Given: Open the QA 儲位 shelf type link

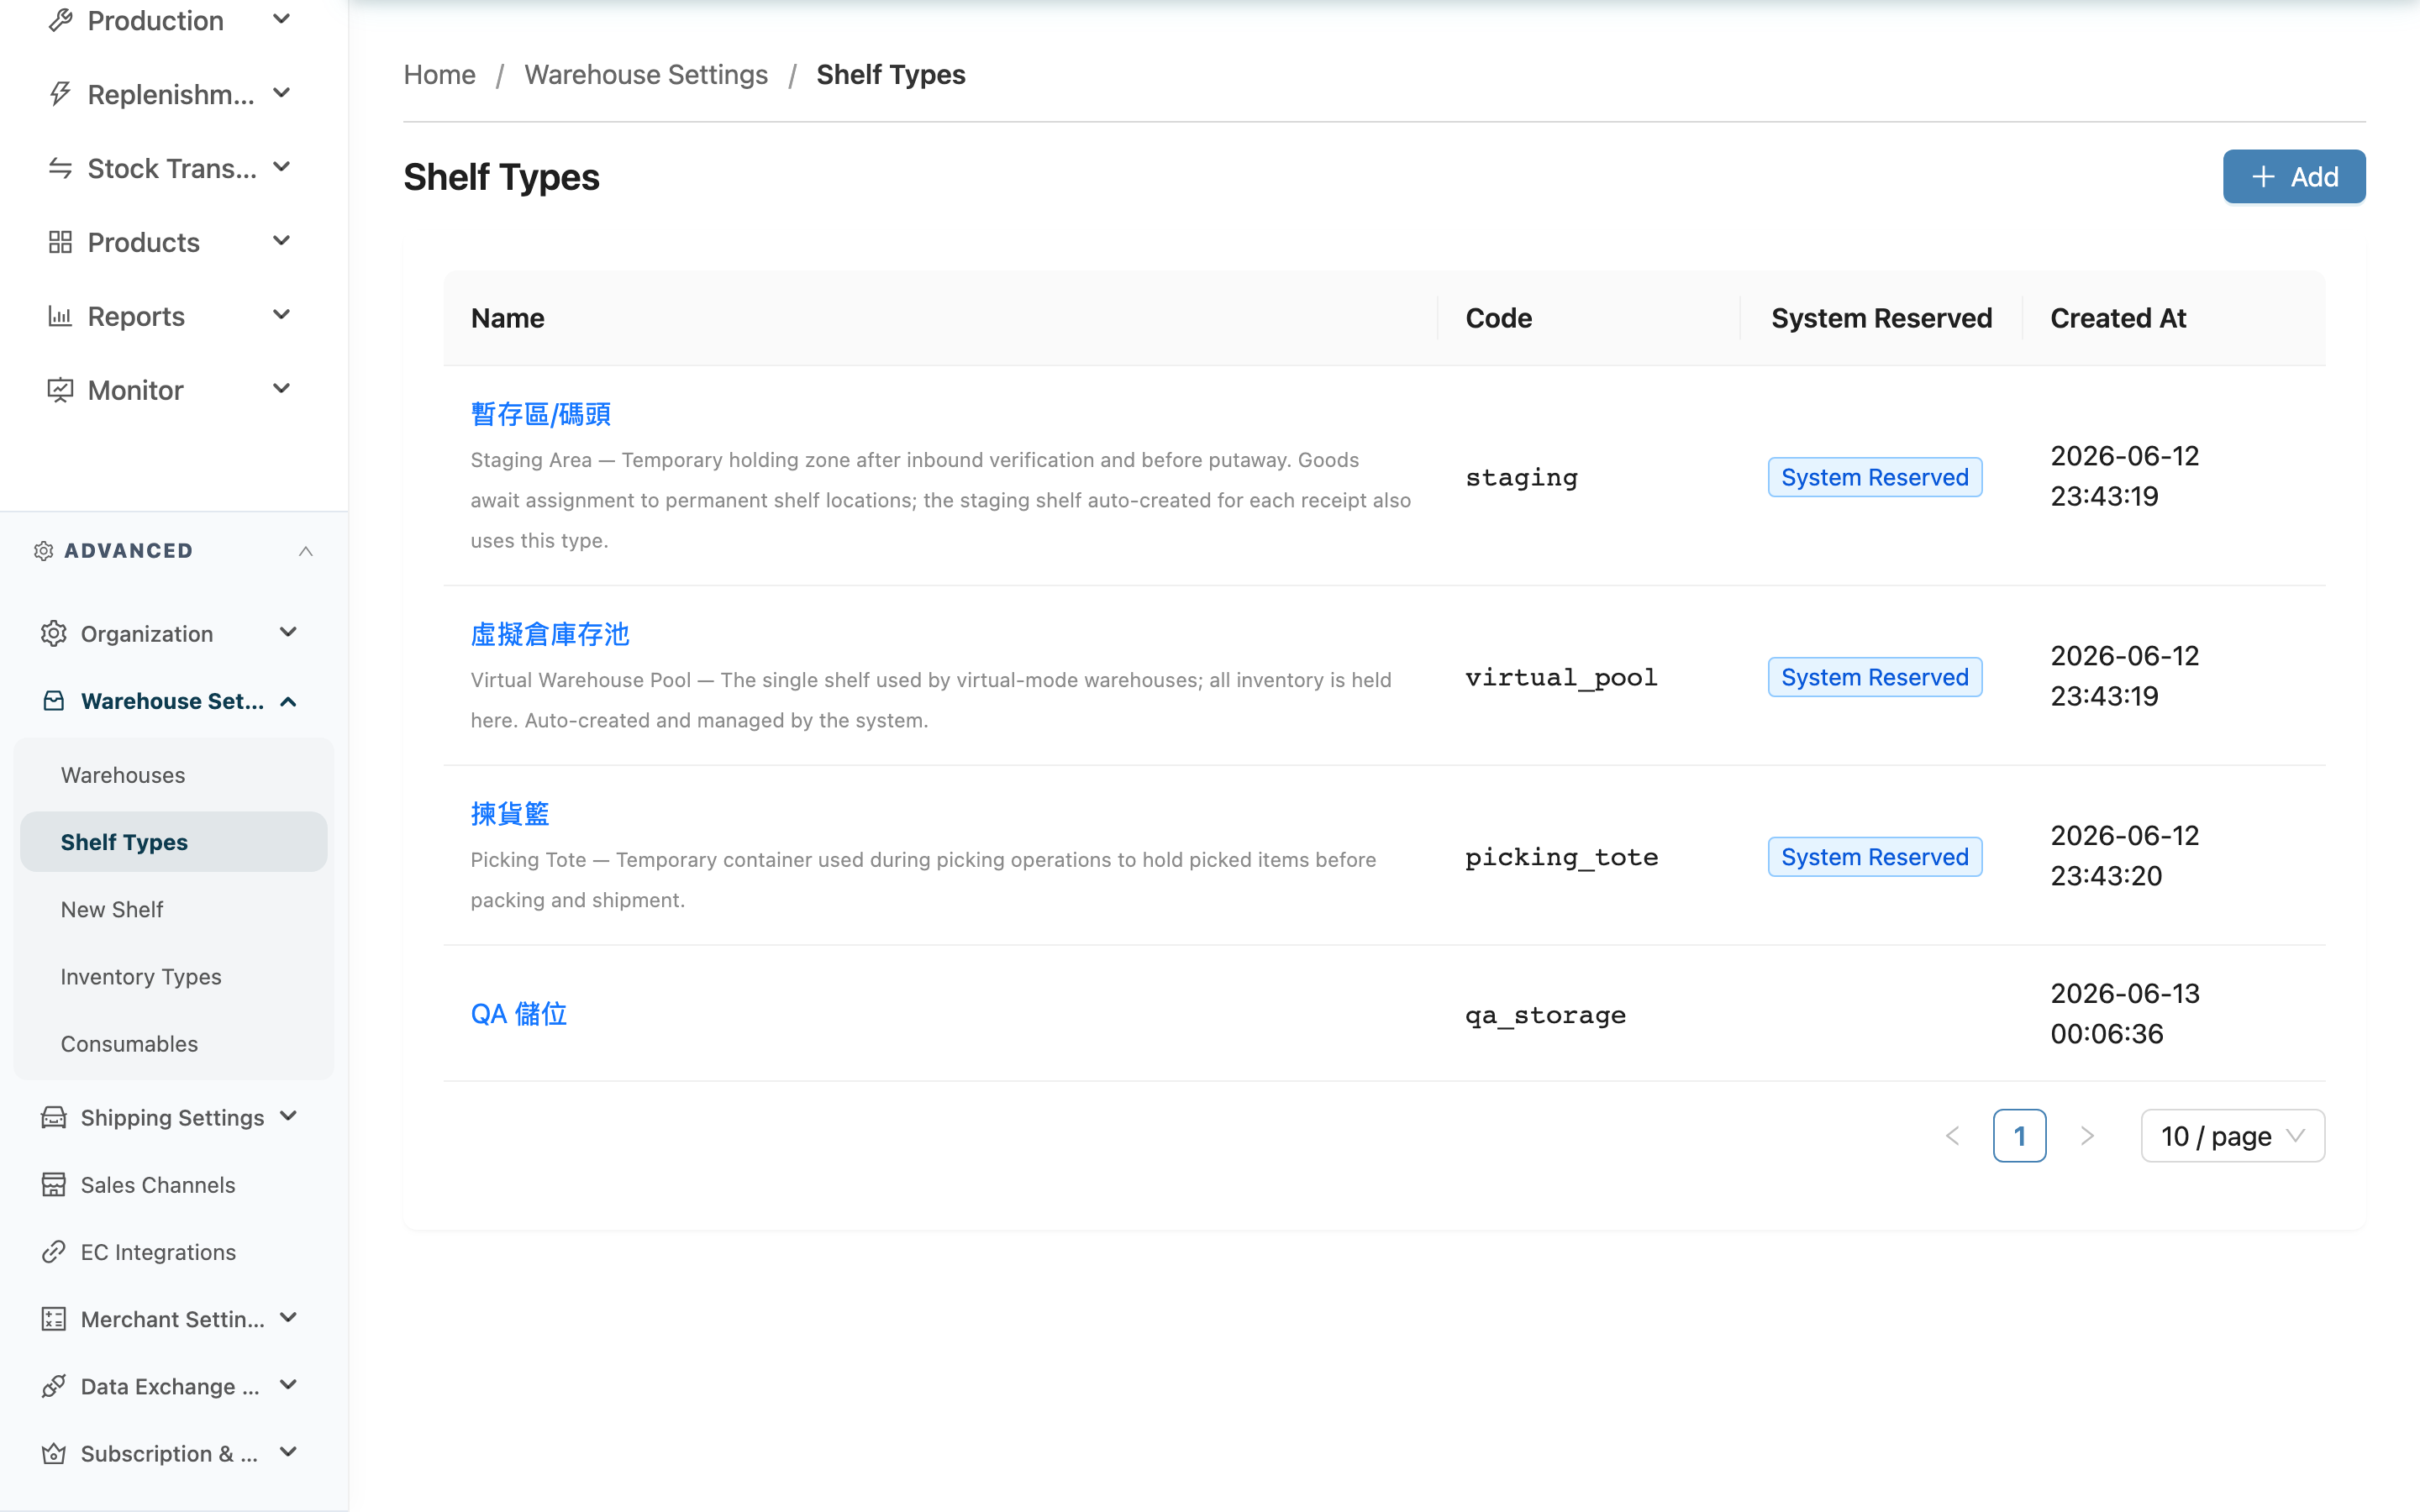Looking at the screenshot, I should (x=519, y=1014).
